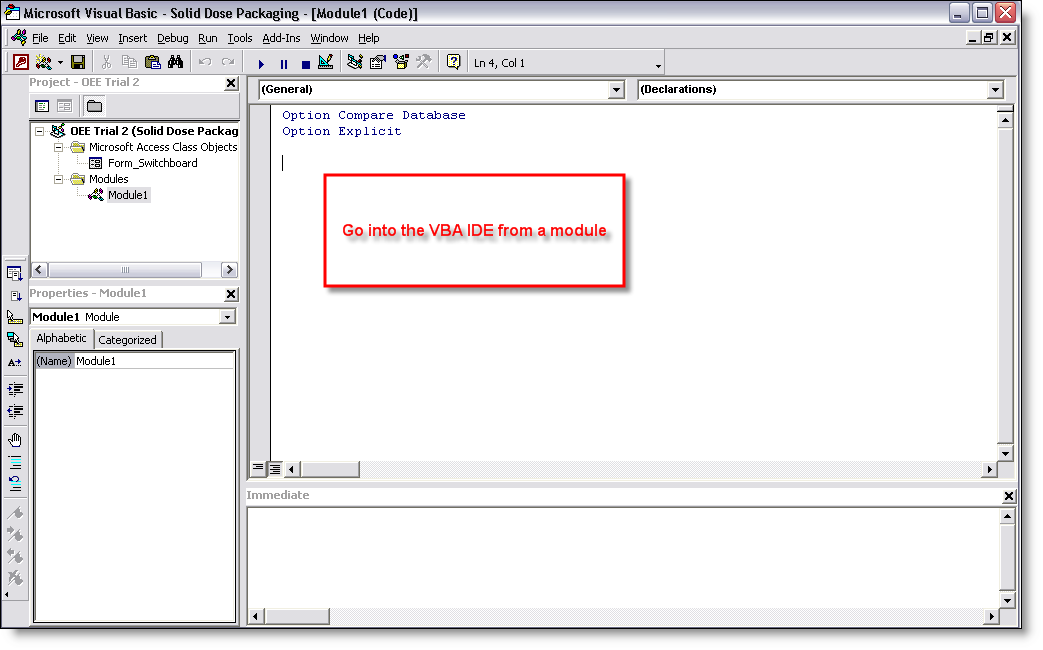Click the Paste clipboard icon

[x=152, y=63]
